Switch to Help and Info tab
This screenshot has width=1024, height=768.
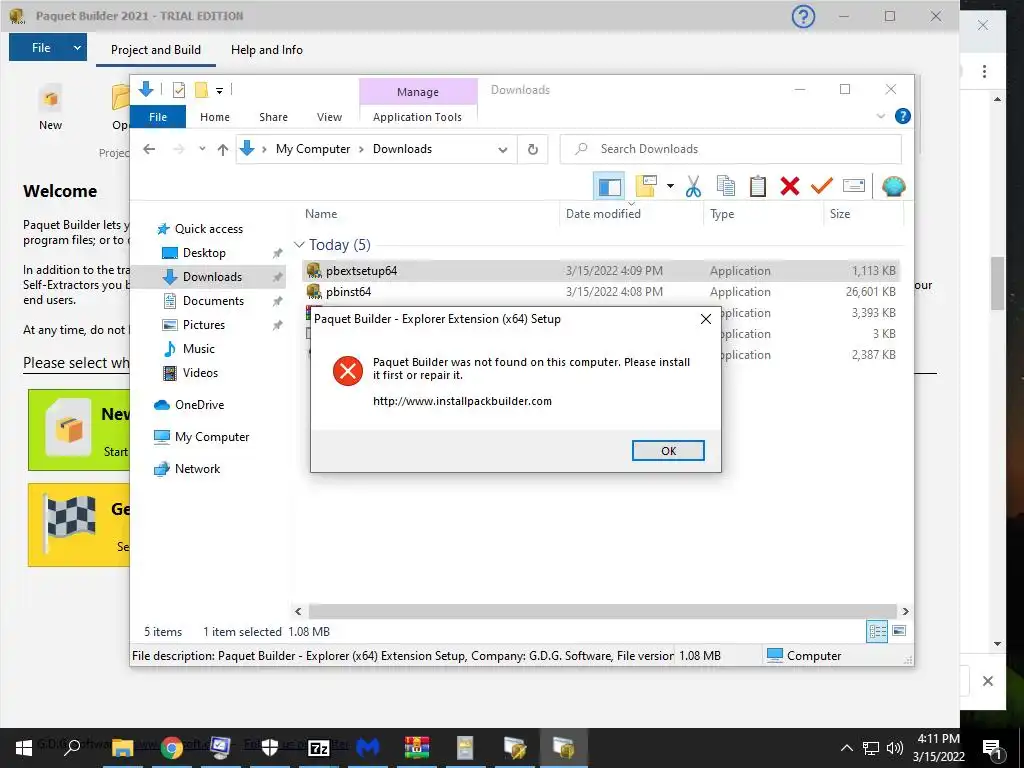pos(266,50)
